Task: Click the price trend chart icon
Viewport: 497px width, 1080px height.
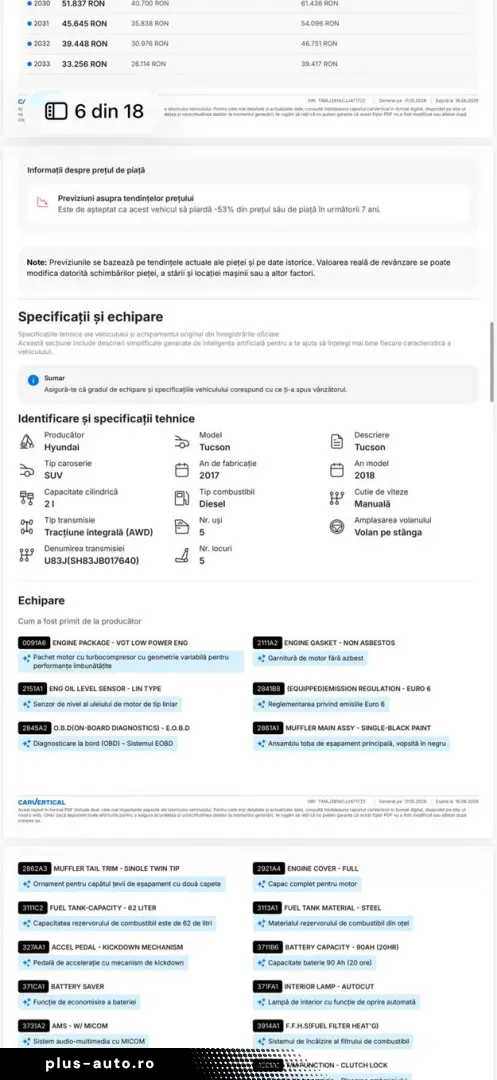Action: pos(43,202)
